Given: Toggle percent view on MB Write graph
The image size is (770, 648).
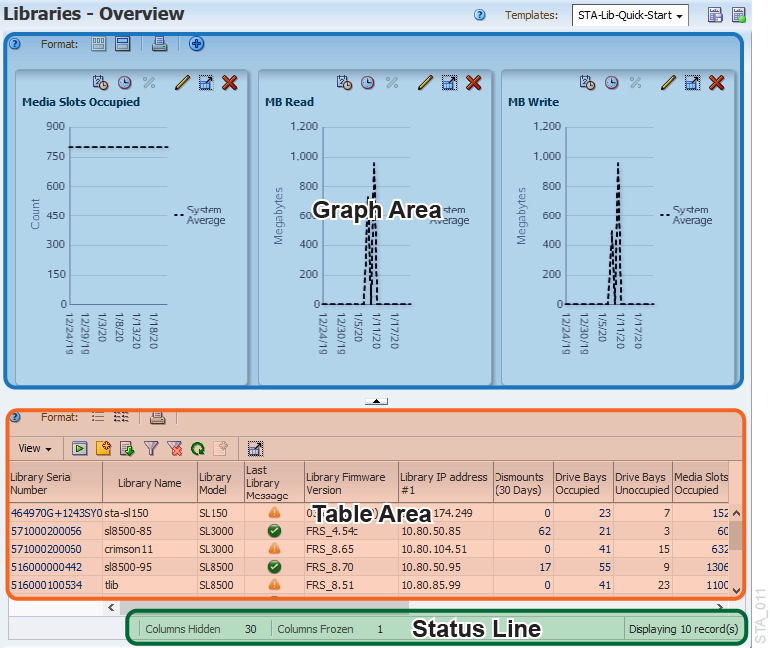Looking at the screenshot, I should pos(635,82).
